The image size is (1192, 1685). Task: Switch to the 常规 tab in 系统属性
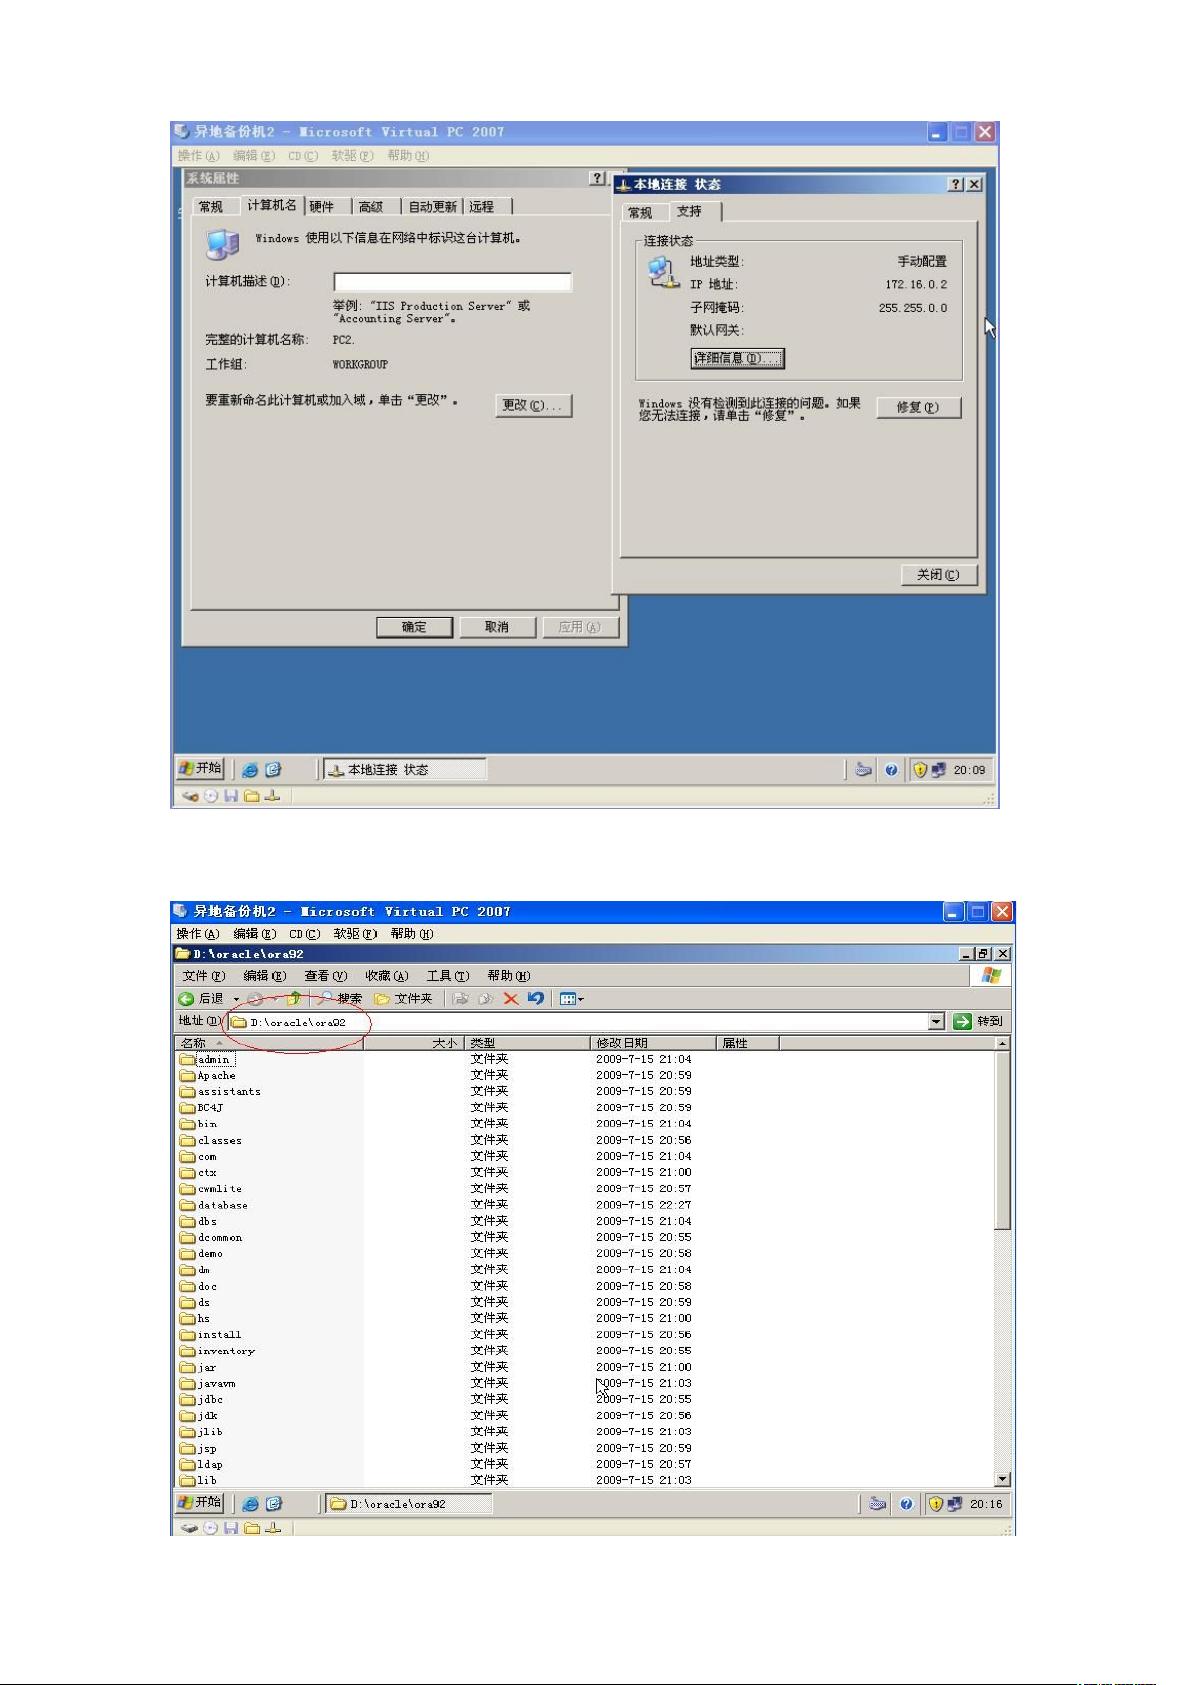pos(211,207)
